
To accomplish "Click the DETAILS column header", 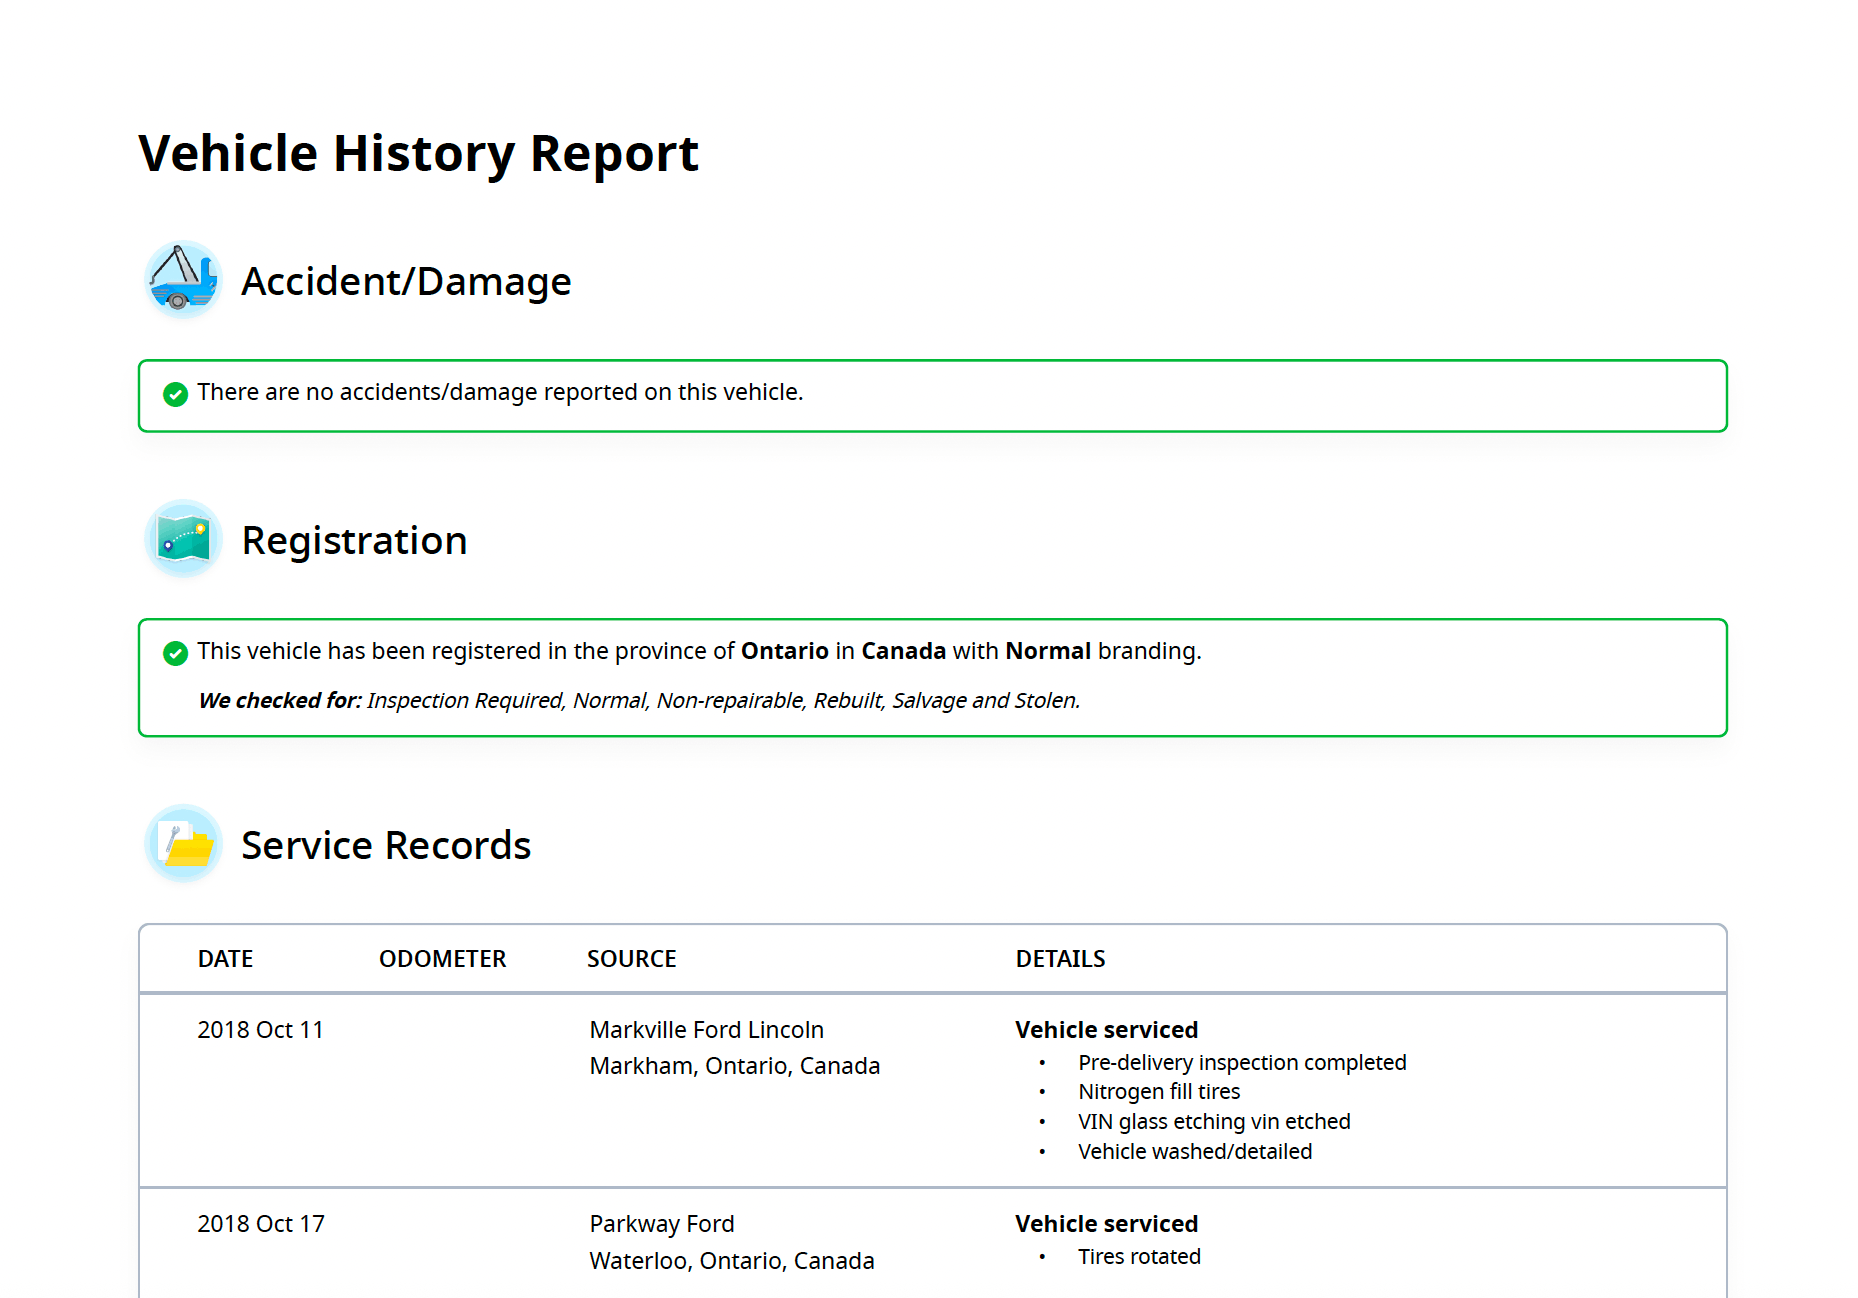I will point(1060,959).
